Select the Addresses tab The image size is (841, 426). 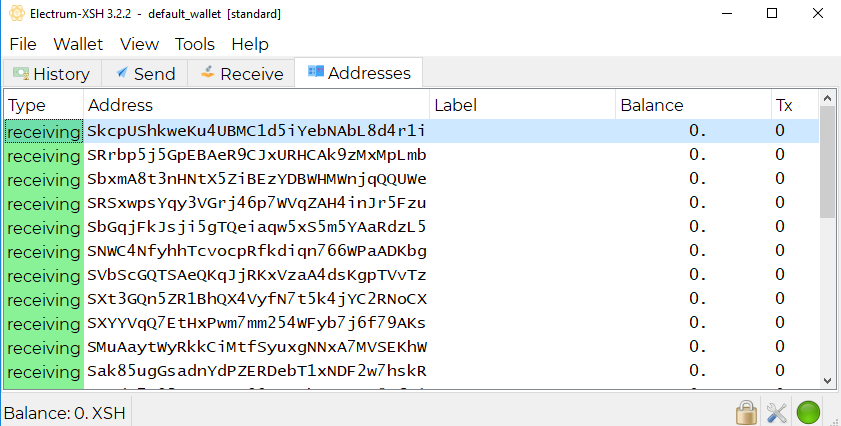tap(359, 72)
